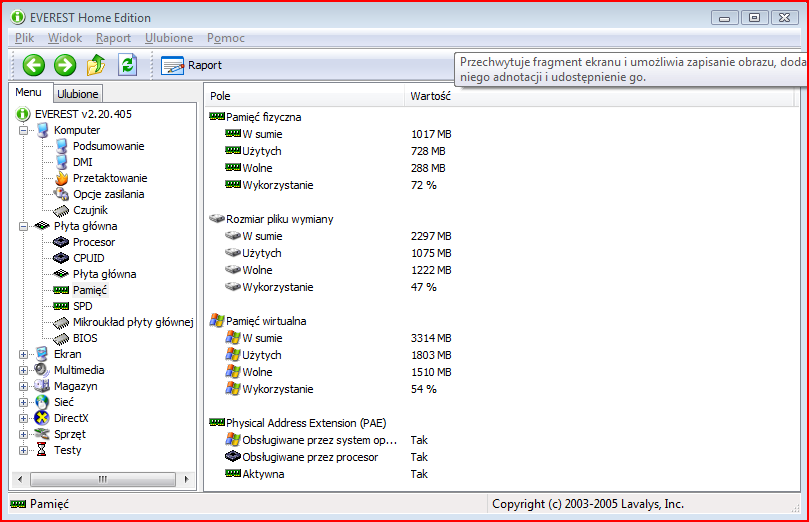Click the green Back arrow button
Viewport: 809px width, 522px height.
[34, 65]
